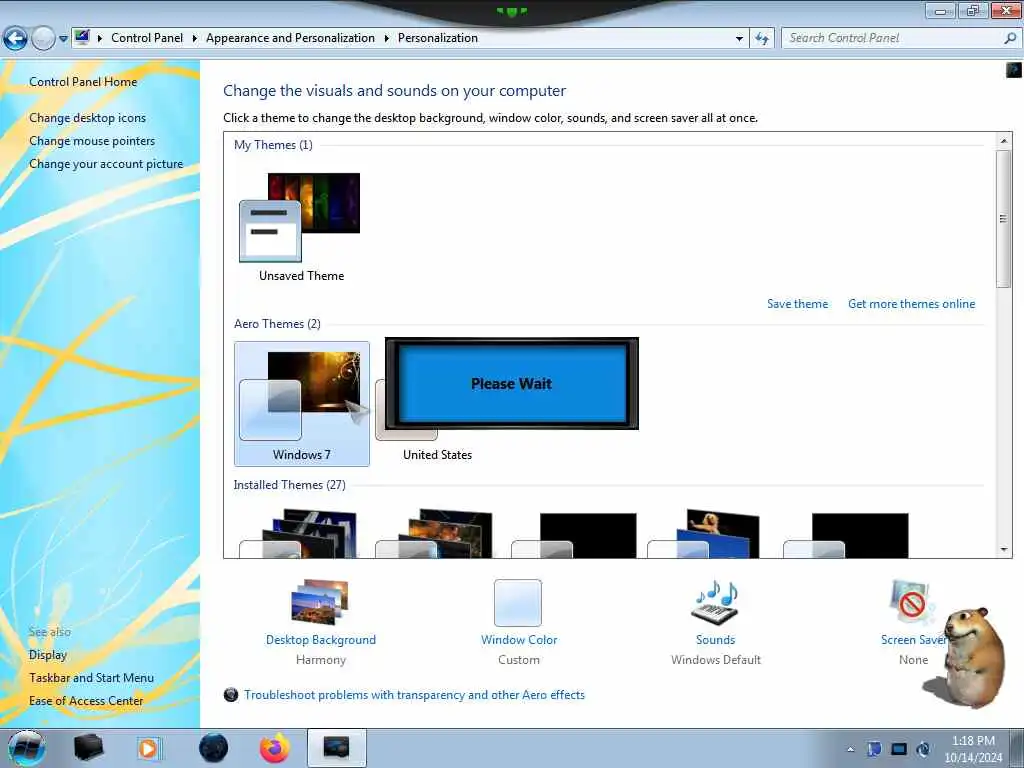Image resolution: width=1024 pixels, height=768 pixels.
Task: Open Change your account picture
Action: [x=106, y=164]
